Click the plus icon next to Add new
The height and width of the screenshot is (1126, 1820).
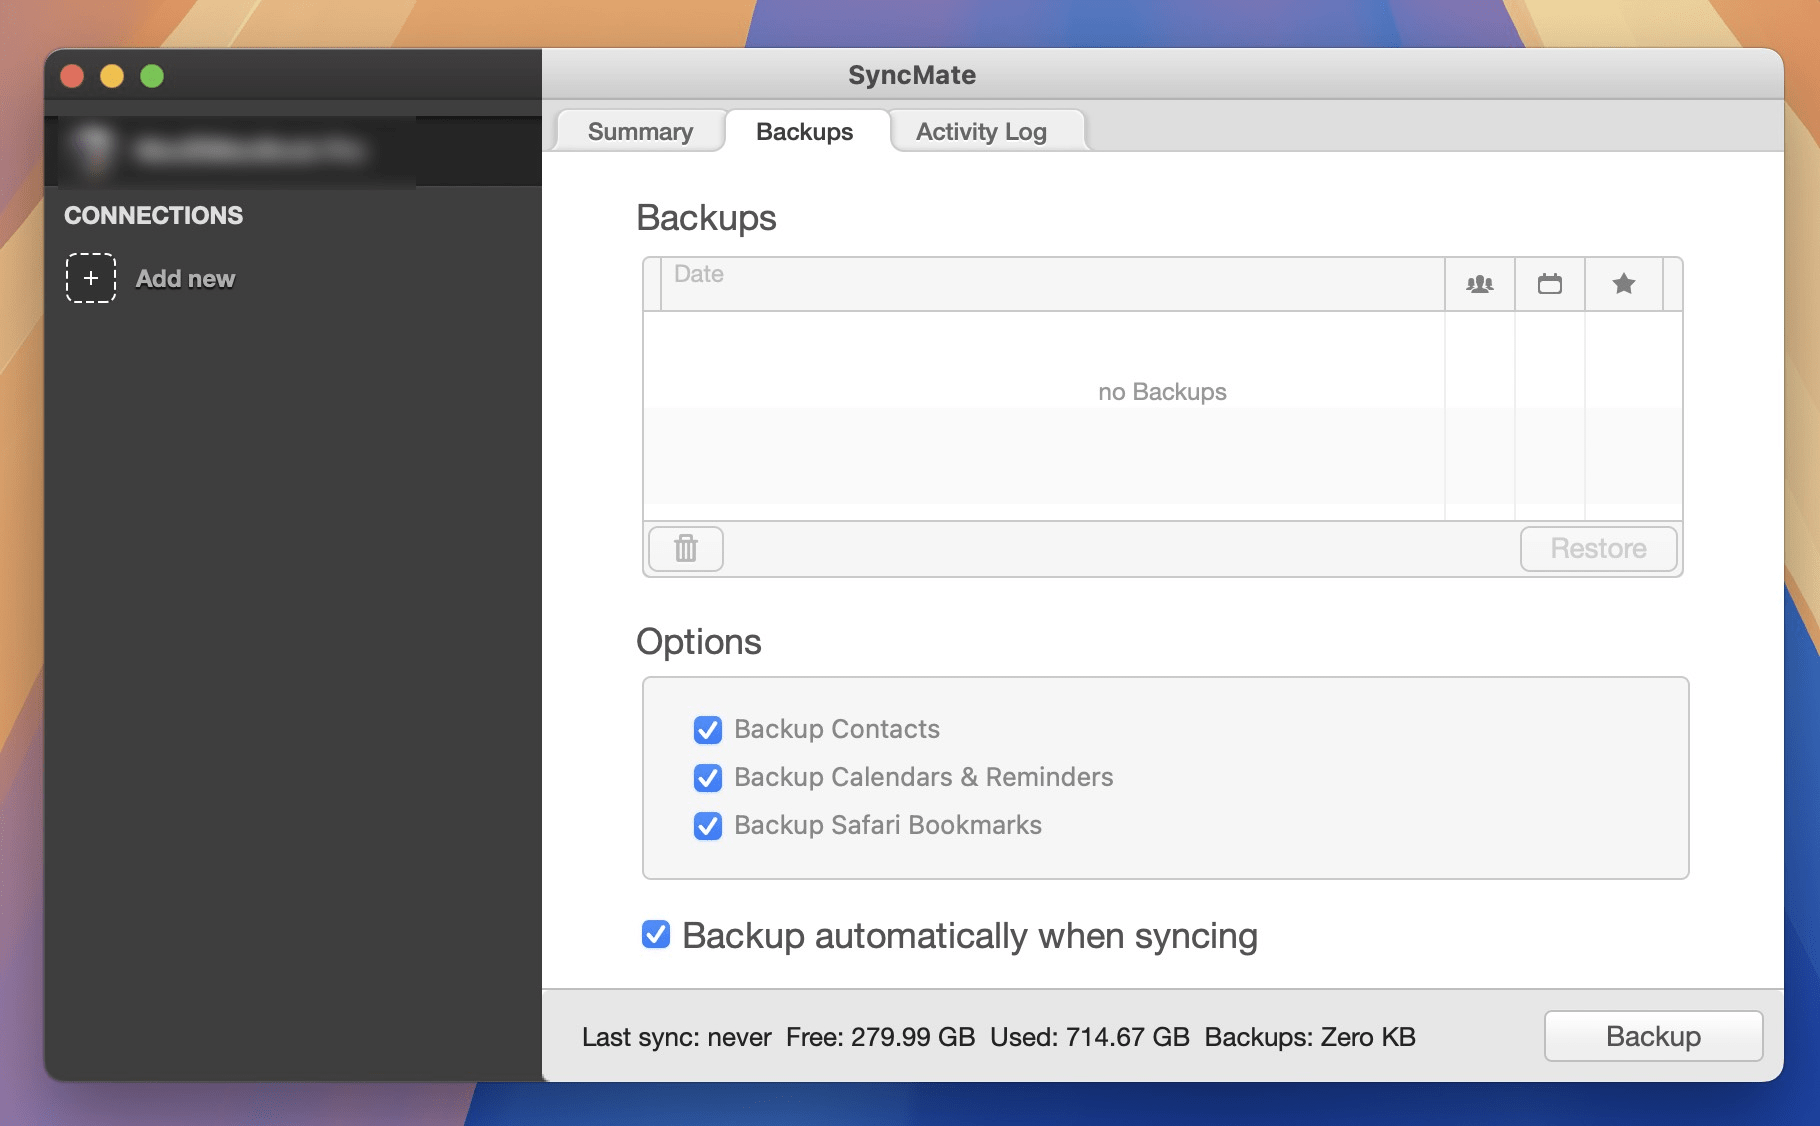(90, 278)
